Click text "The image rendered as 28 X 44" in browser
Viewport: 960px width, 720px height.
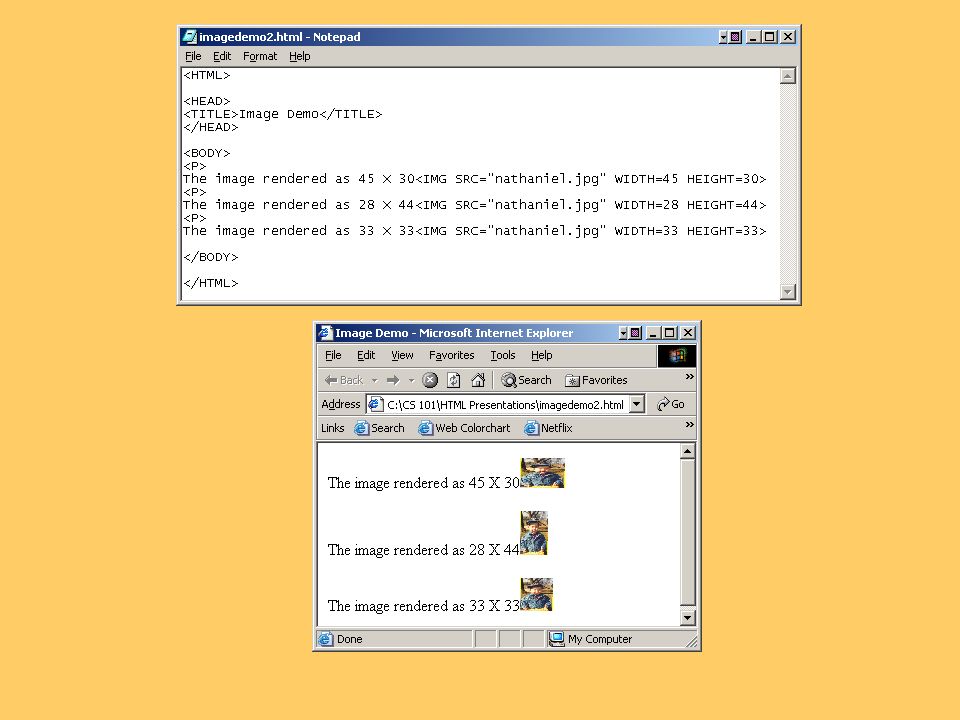[424, 550]
